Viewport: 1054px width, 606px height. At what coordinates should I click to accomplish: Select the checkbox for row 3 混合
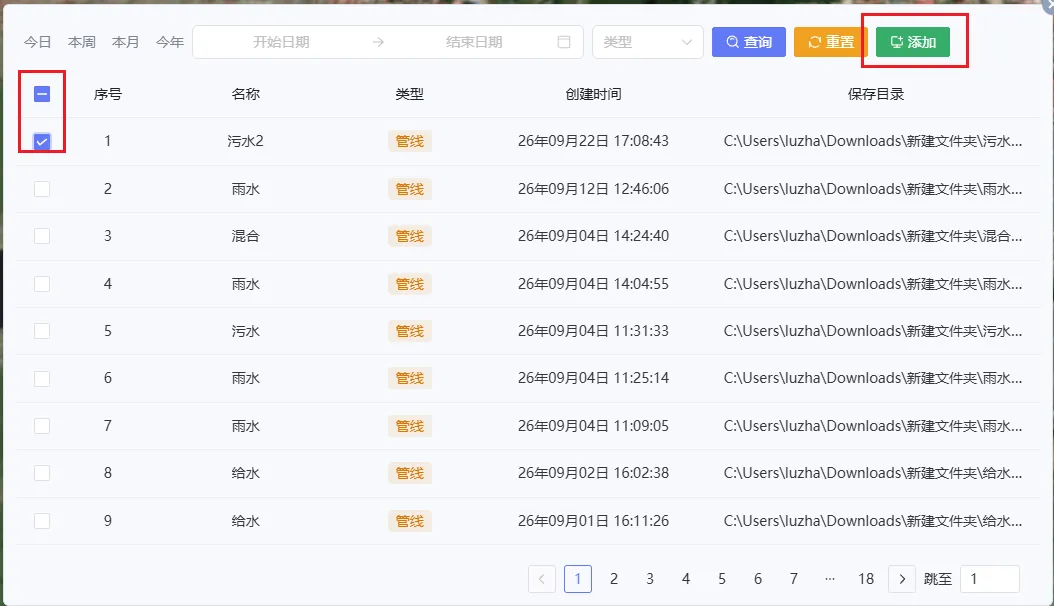pos(42,236)
